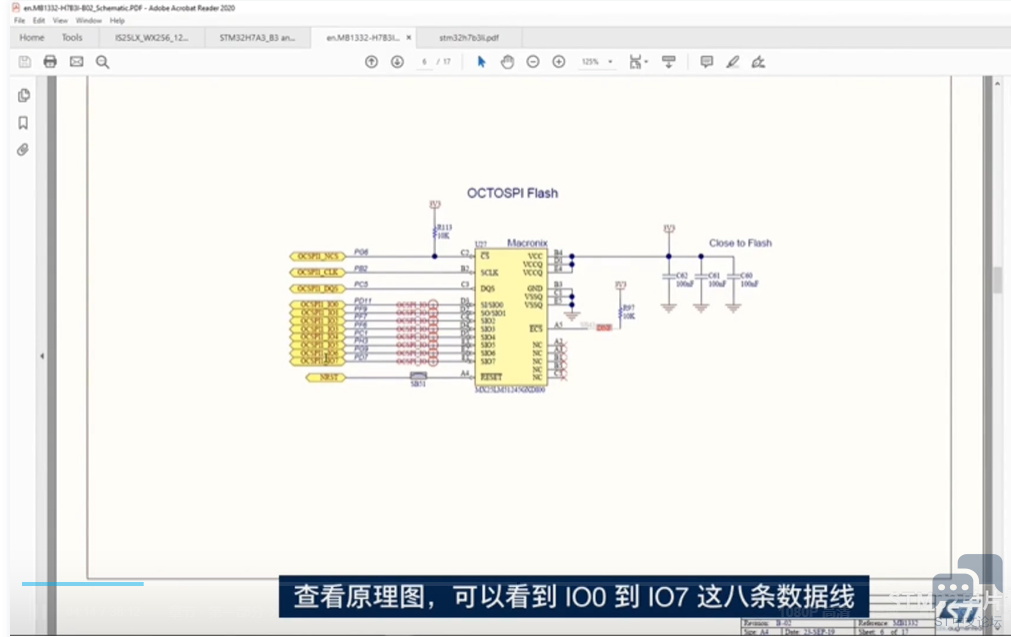Click the page number input field

tap(424, 62)
